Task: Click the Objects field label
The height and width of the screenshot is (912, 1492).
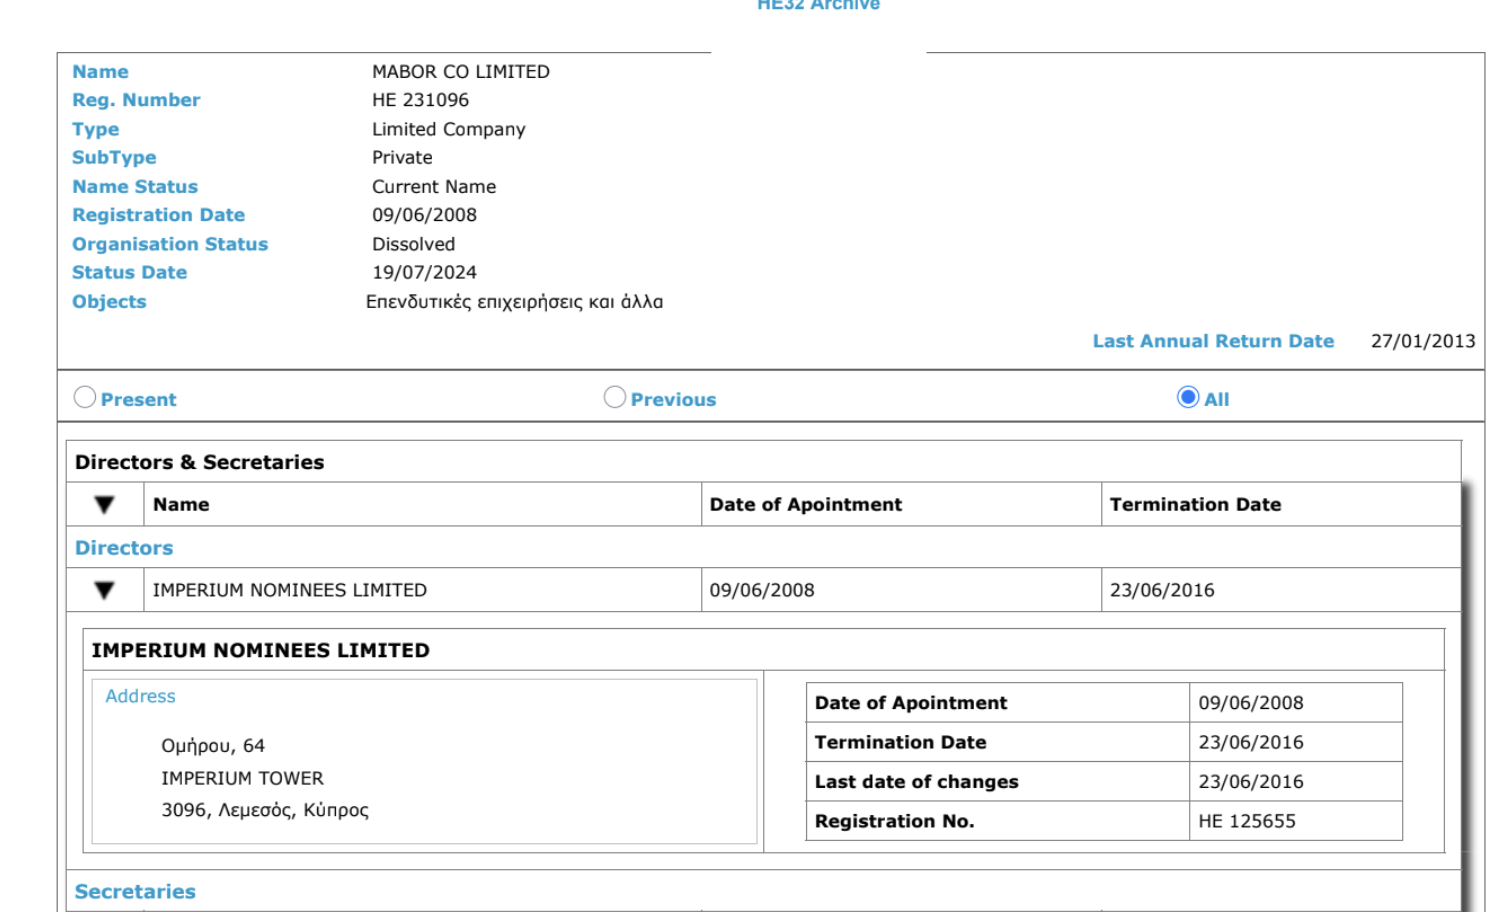Action: pos(109,302)
